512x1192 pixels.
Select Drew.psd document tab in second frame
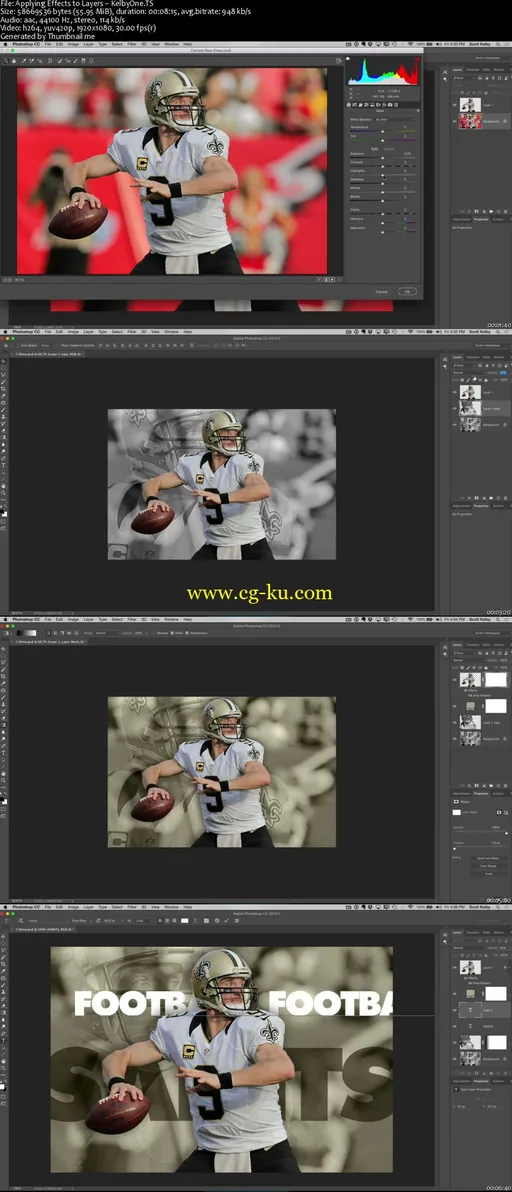point(48,354)
